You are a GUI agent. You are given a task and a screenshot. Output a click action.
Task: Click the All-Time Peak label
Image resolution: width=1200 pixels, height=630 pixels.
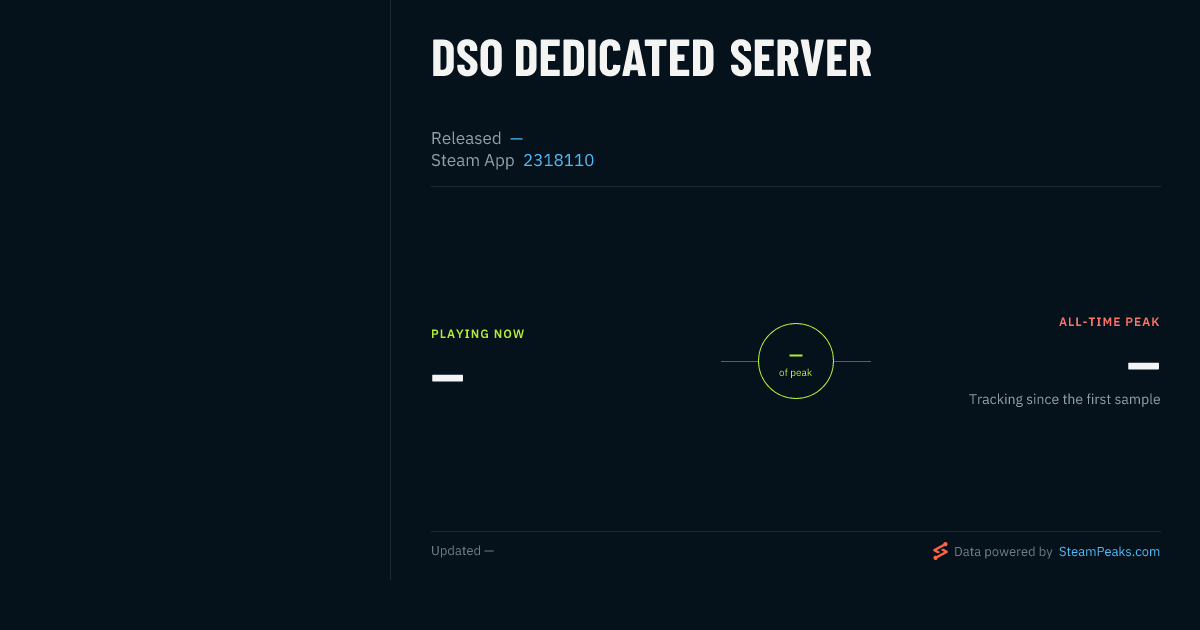(1110, 322)
